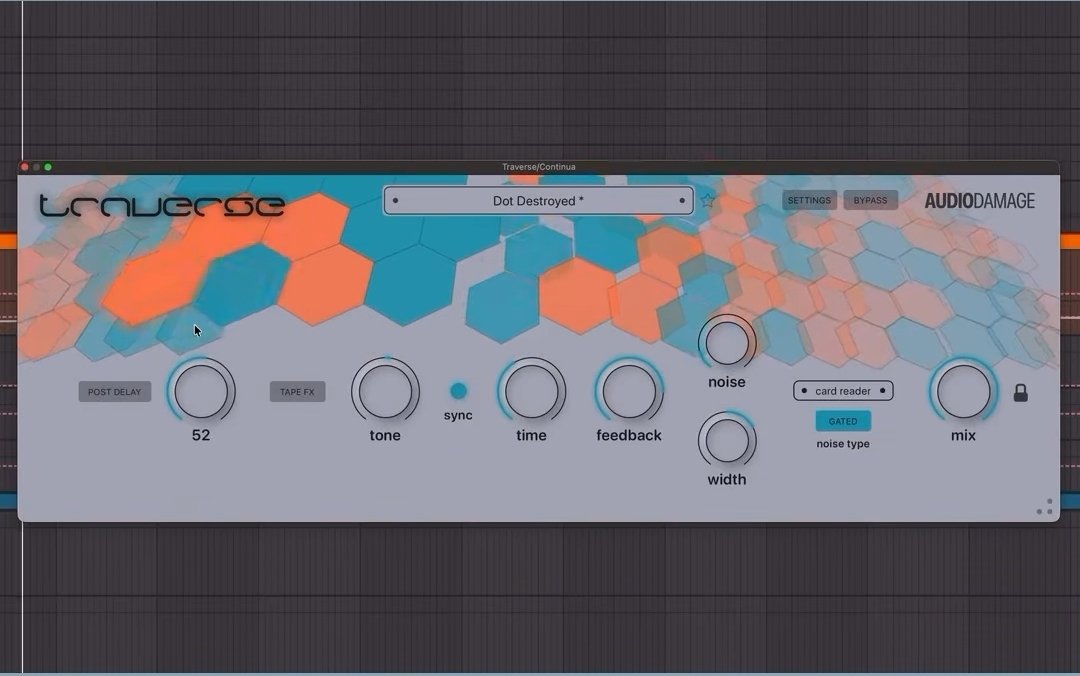Click the mix knob
This screenshot has height=676, width=1080.
pyautogui.click(x=963, y=391)
